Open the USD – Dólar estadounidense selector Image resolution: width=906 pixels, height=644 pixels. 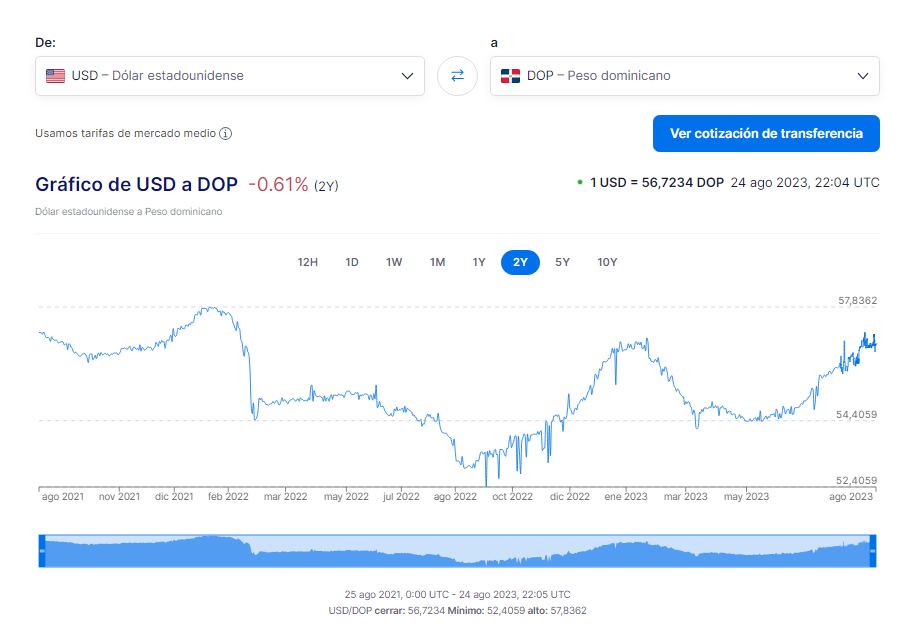(x=230, y=76)
